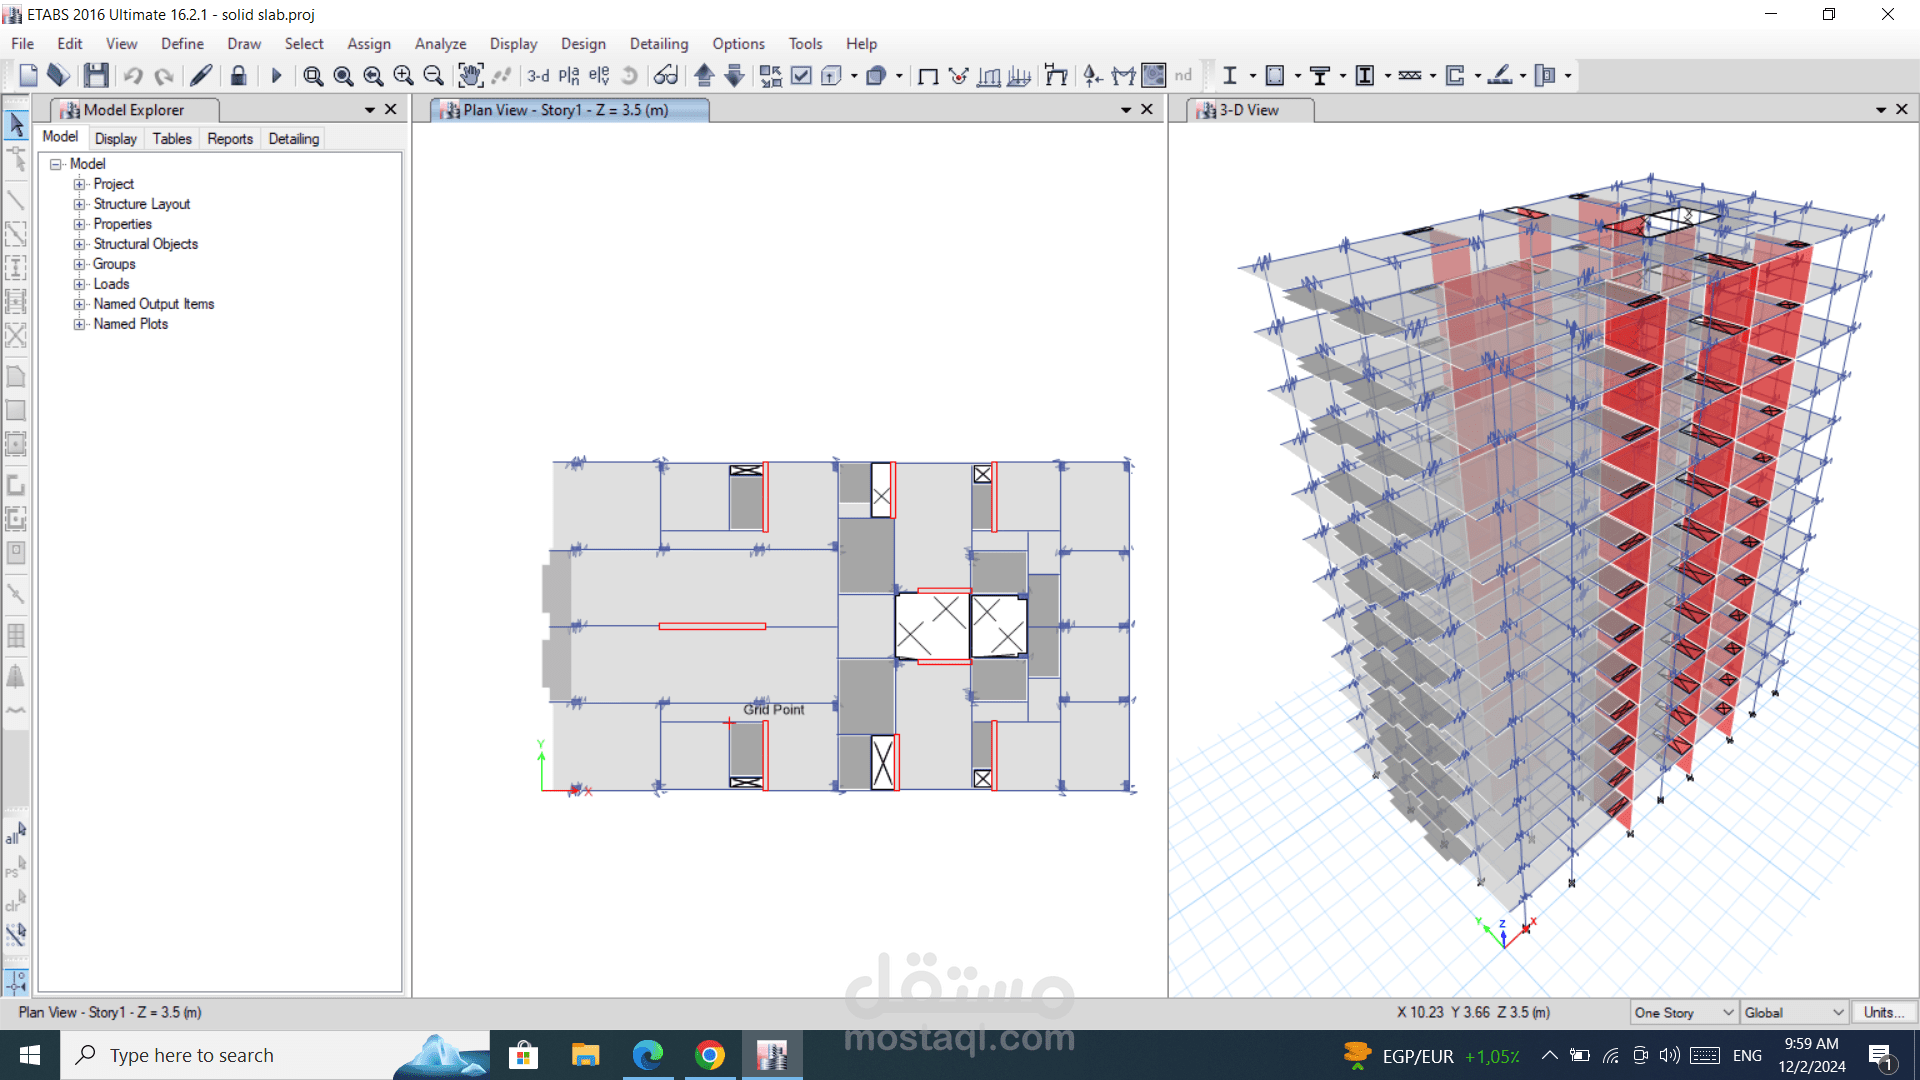The width and height of the screenshot is (1920, 1080).
Task: Set Elevation view via 'elev' icon
Action: [x=599, y=75]
